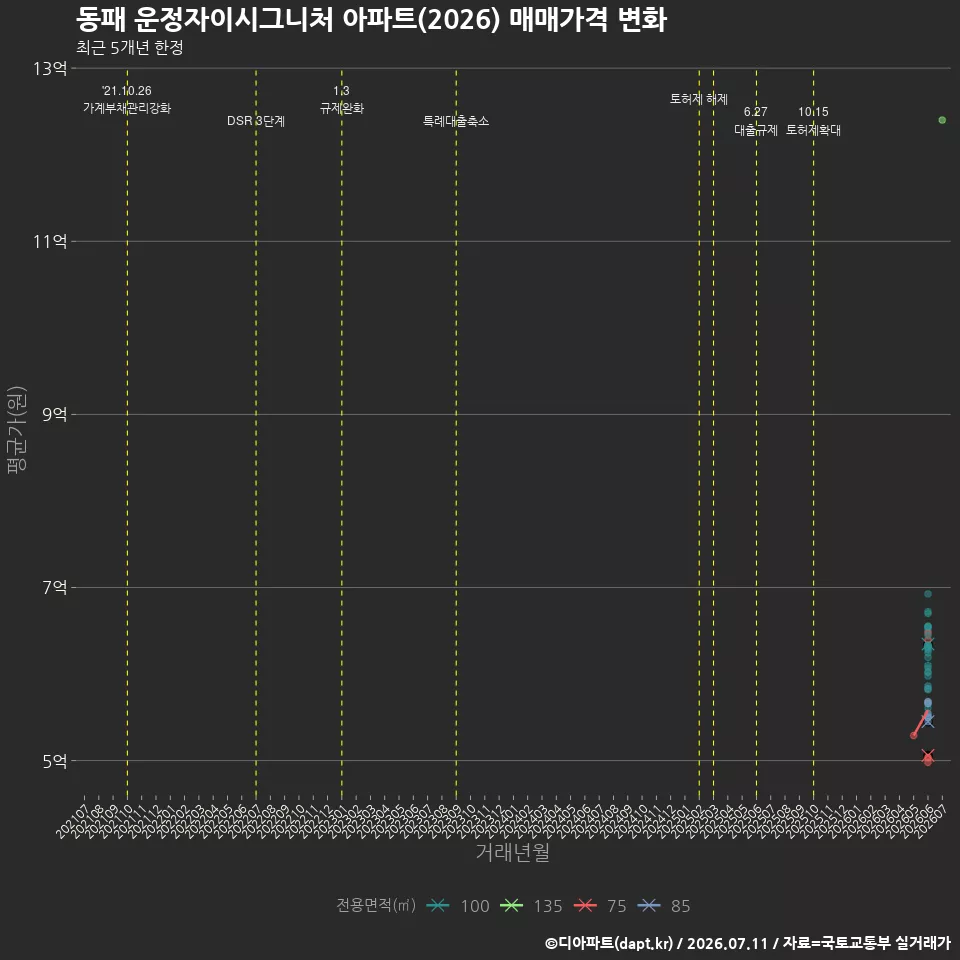Select the x-axis title 거래년월
Viewport: 960px width, 960px height.
[512, 852]
